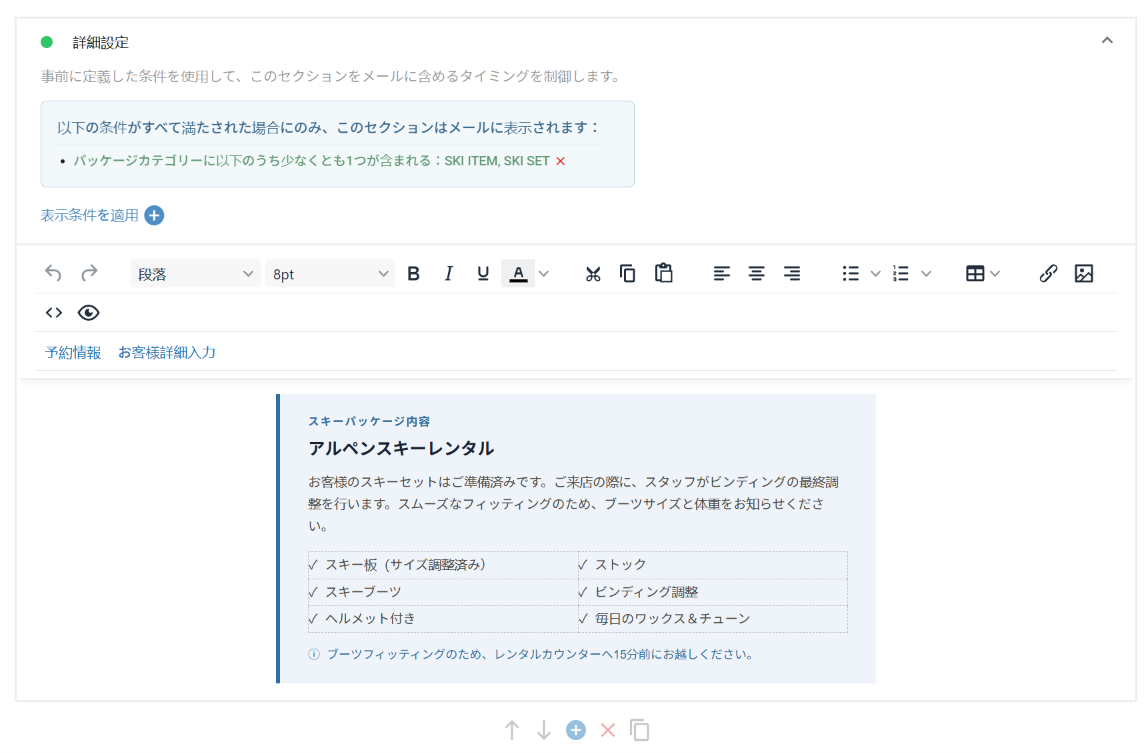Image resolution: width=1146 pixels, height=753 pixels.
Task: Click the ストック table cell
Action: pos(713,564)
